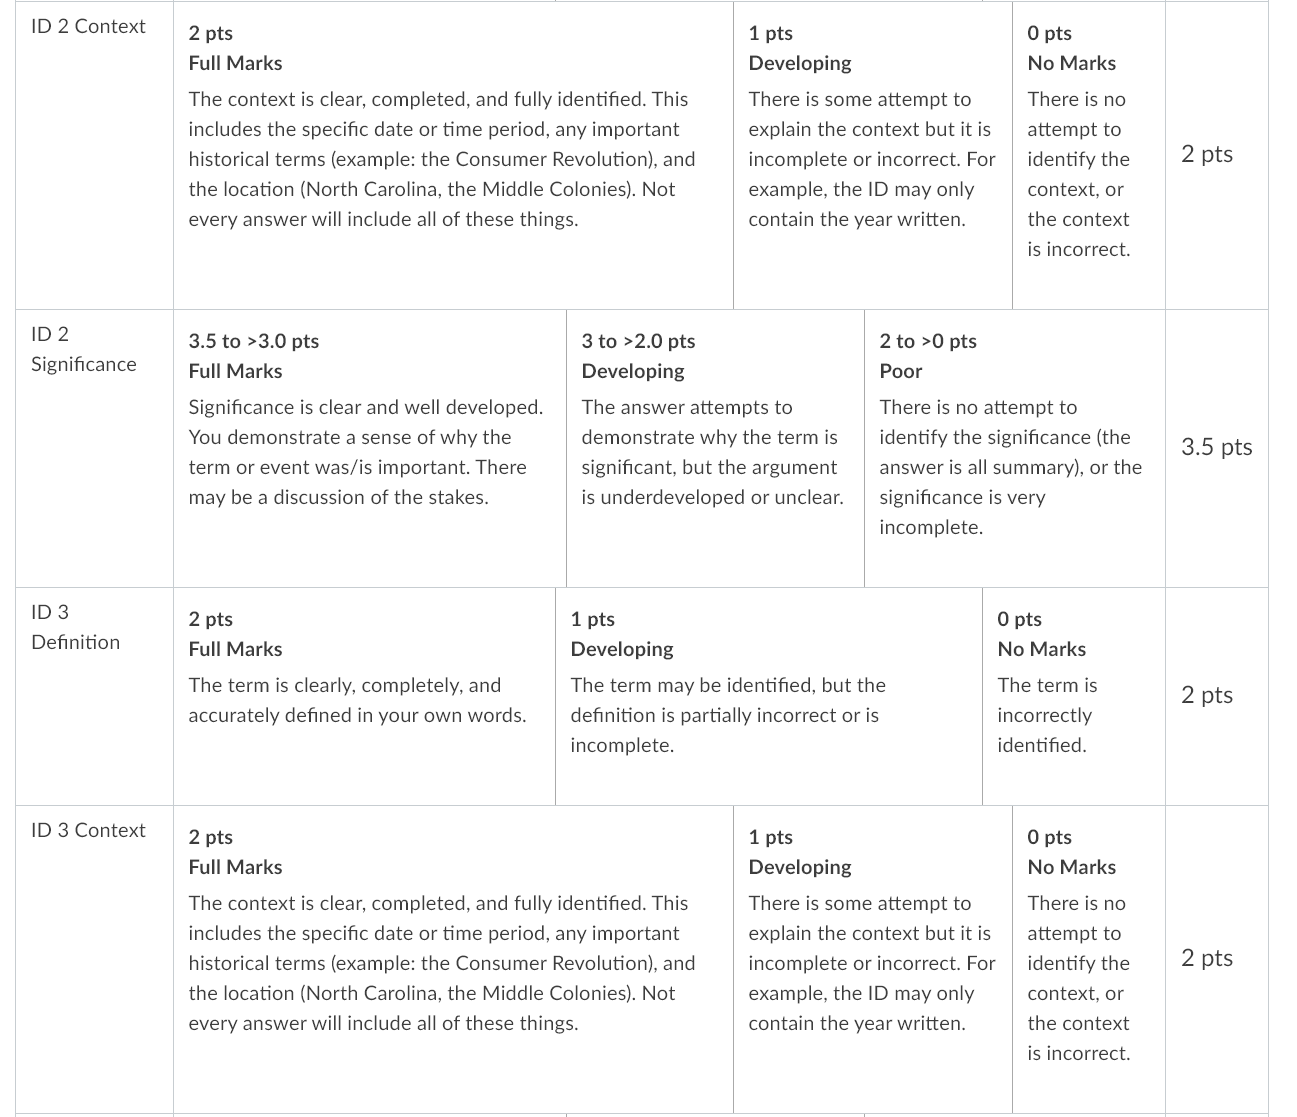The height and width of the screenshot is (1117, 1297).
Task: Select ID 2 Context Developing rating
Action: pyautogui.click(x=873, y=155)
